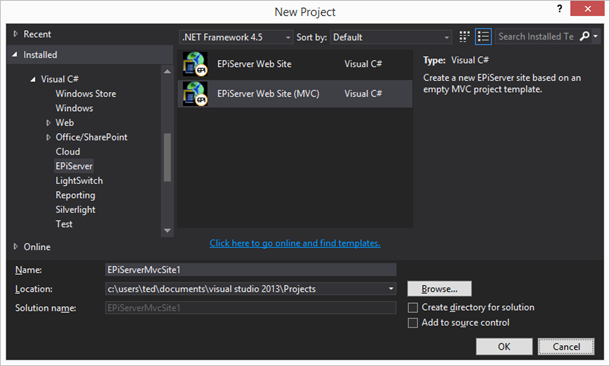Open the Sort by Default dropdown
Image resolution: width=610 pixels, height=366 pixels.
[x=391, y=37]
